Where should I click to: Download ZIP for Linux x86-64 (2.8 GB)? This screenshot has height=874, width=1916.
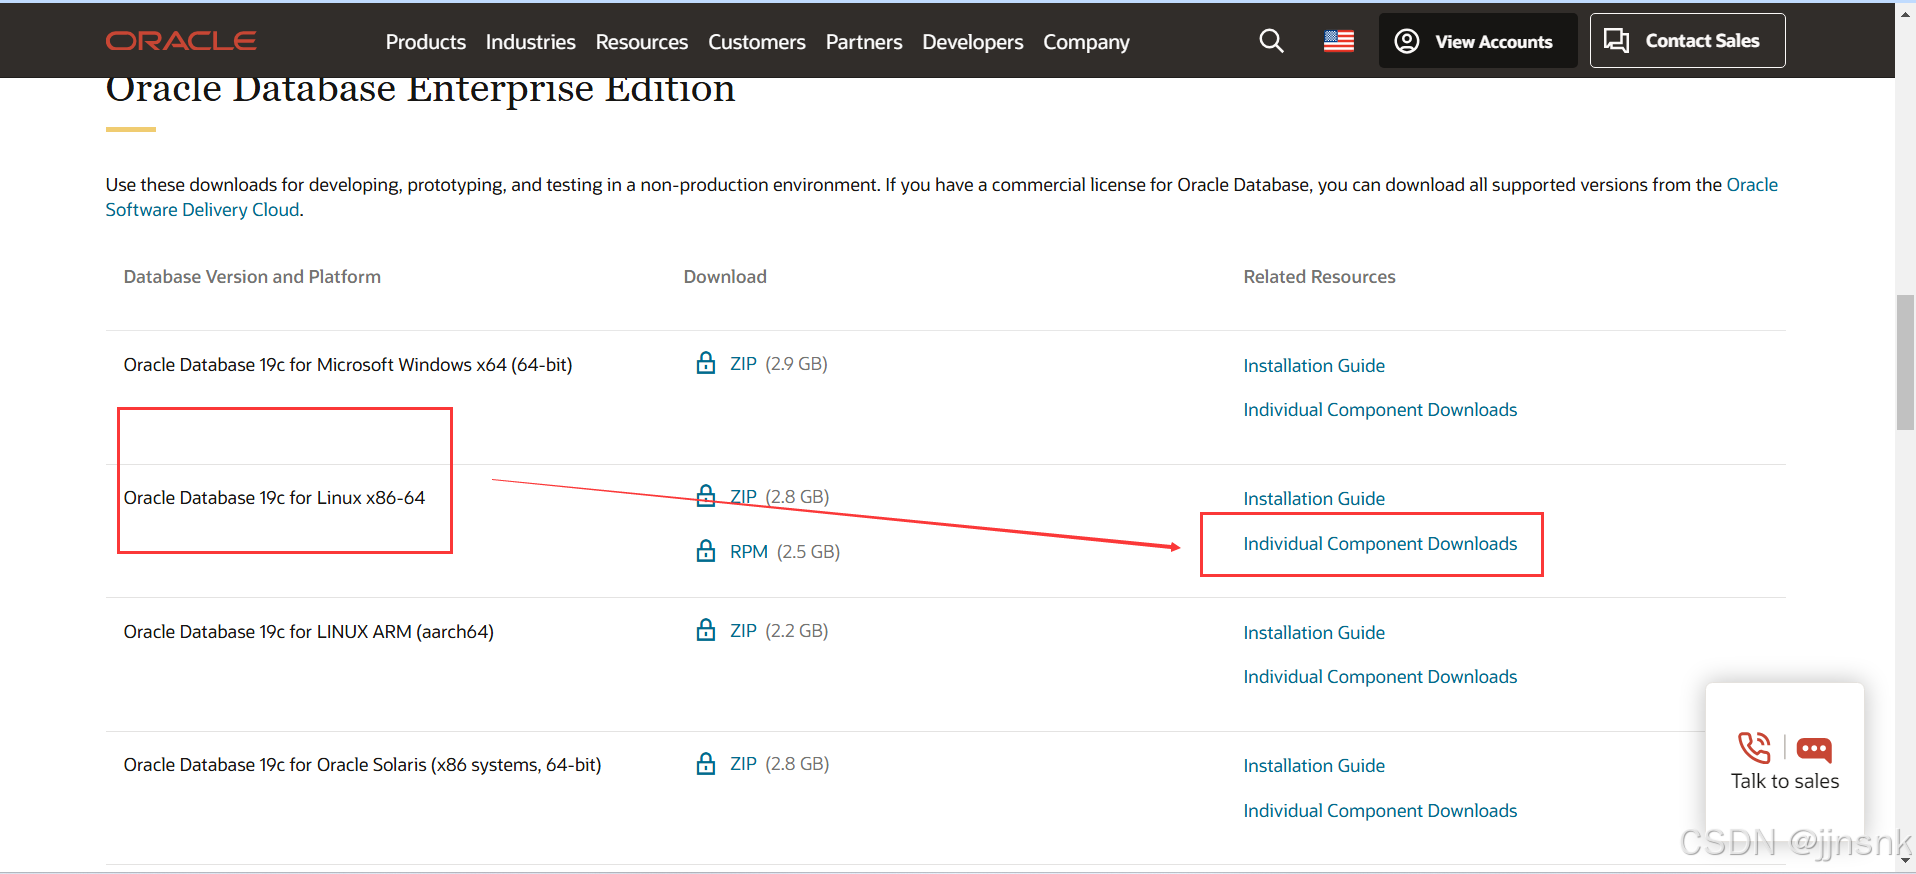[x=743, y=497]
